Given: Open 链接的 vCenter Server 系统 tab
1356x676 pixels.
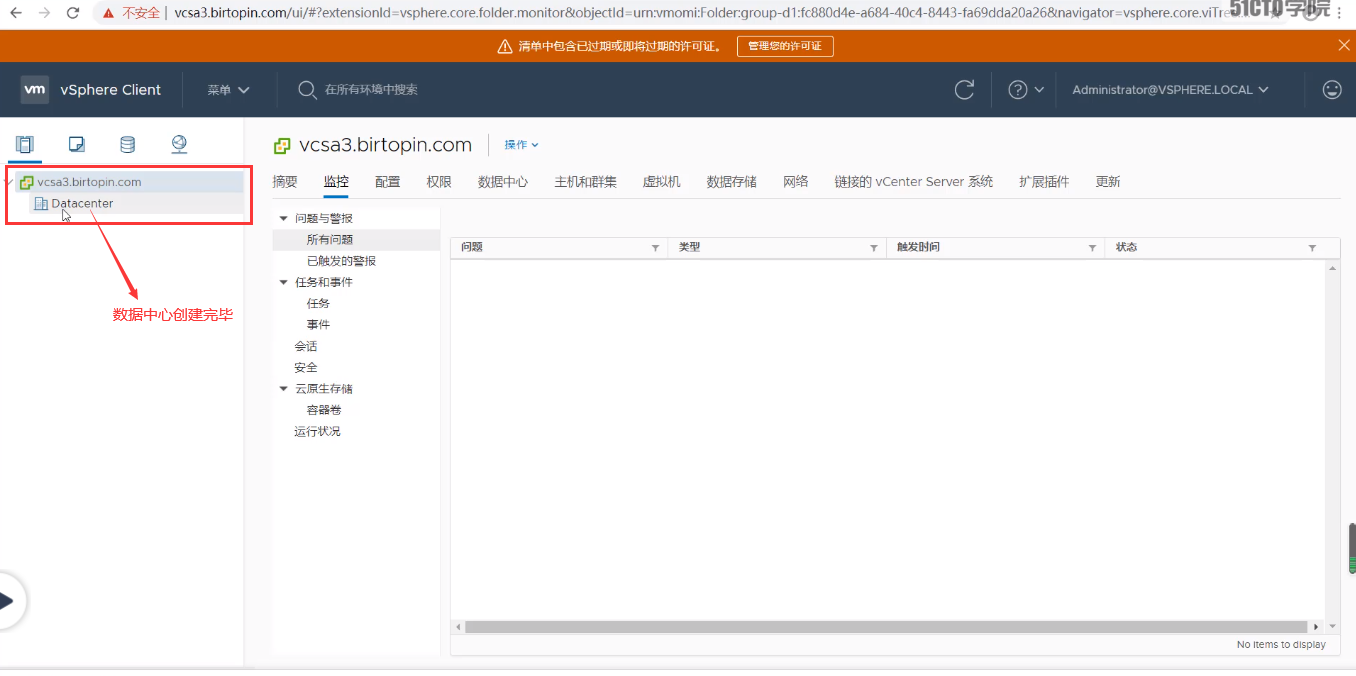Looking at the screenshot, I should tap(914, 182).
